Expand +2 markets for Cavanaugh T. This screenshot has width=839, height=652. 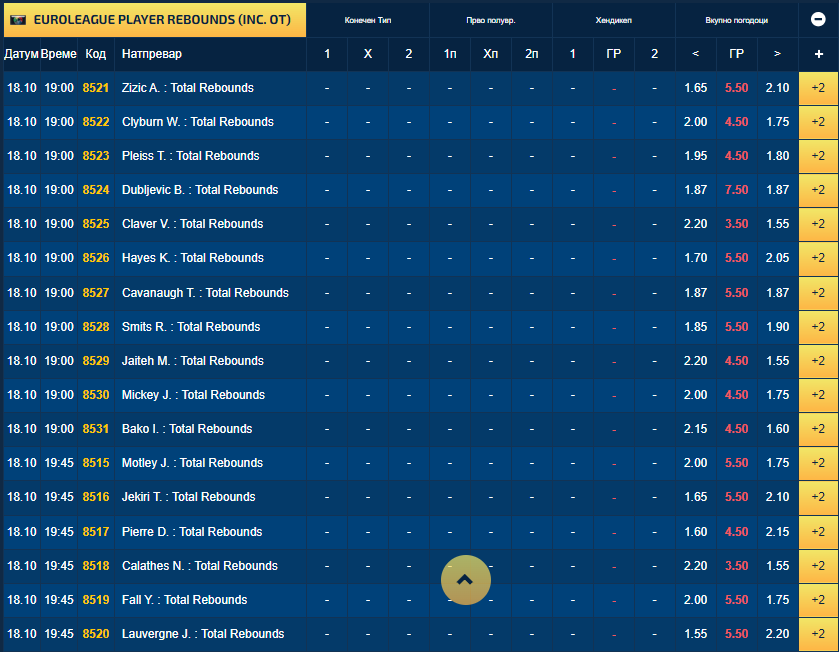pyautogui.click(x=818, y=293)
